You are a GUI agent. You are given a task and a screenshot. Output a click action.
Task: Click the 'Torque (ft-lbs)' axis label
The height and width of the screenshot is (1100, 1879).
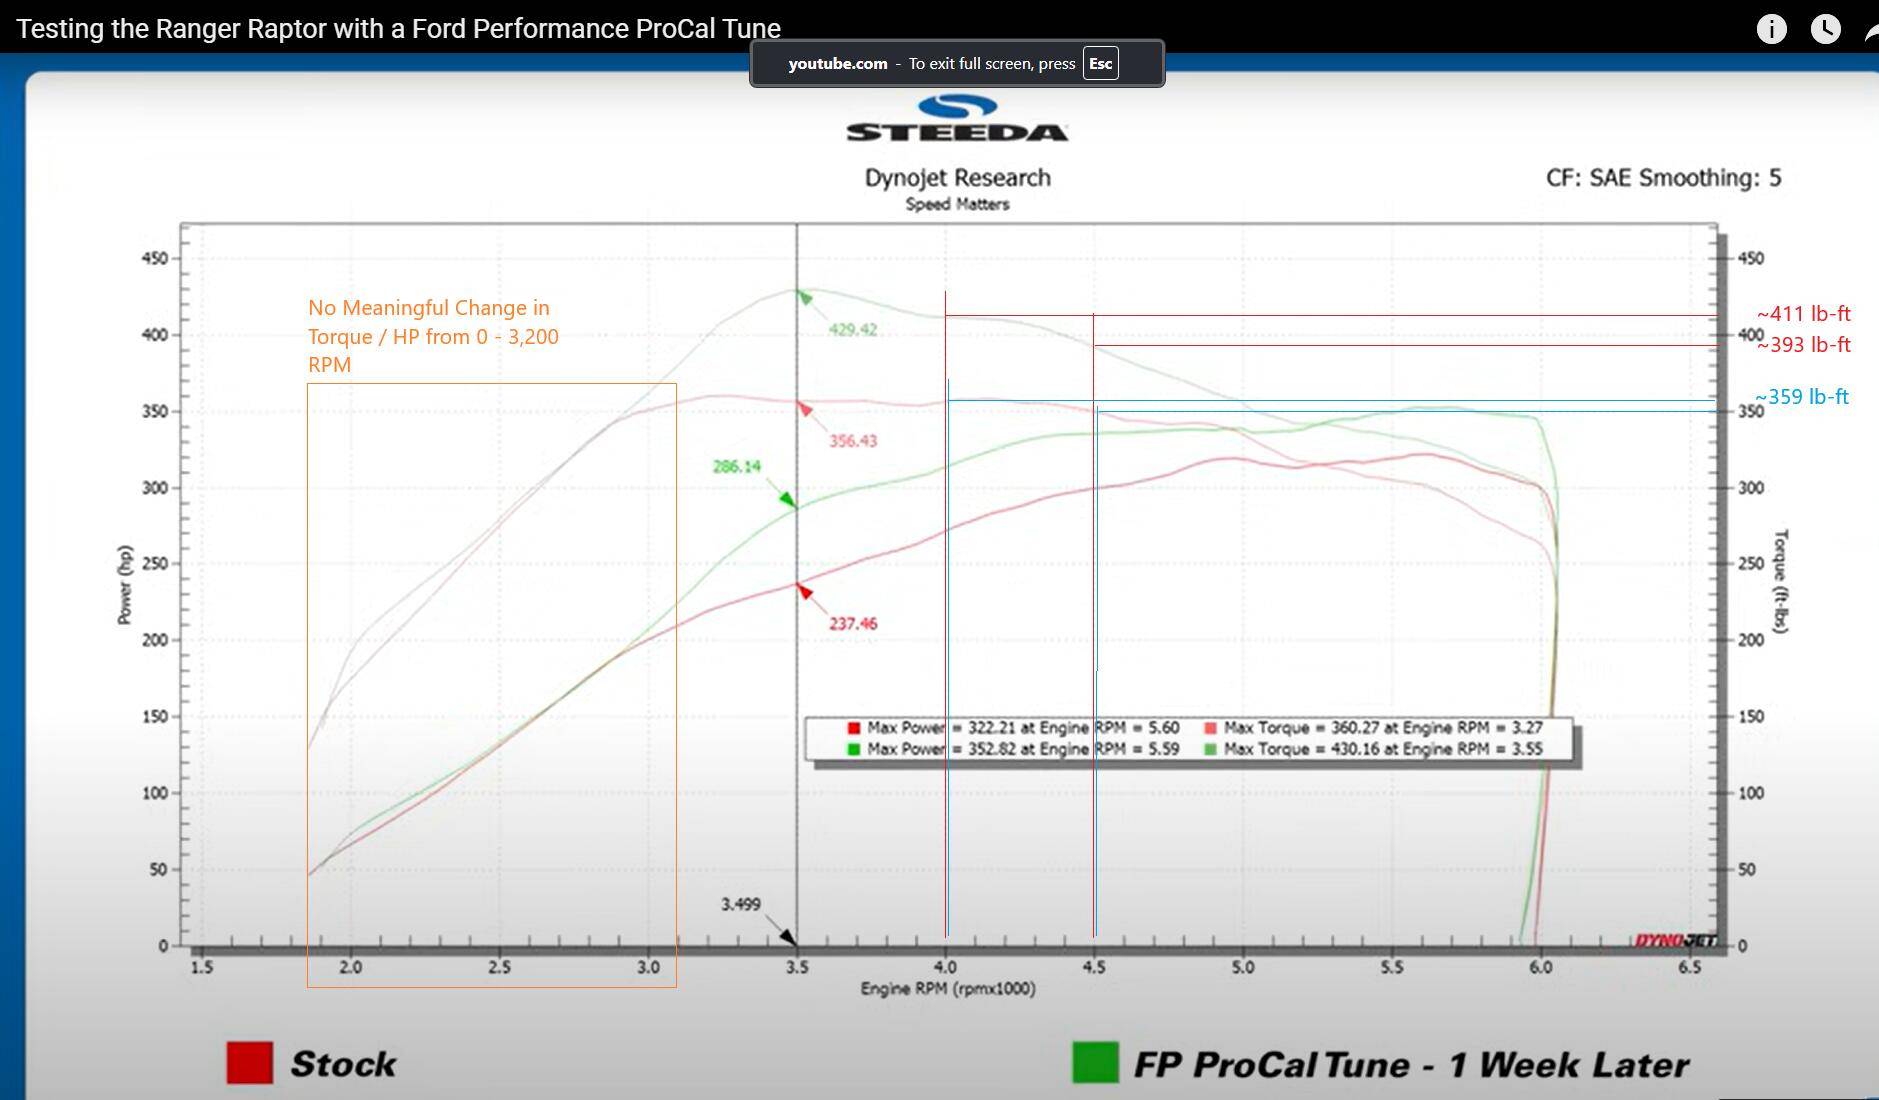tap(1780, 582)
